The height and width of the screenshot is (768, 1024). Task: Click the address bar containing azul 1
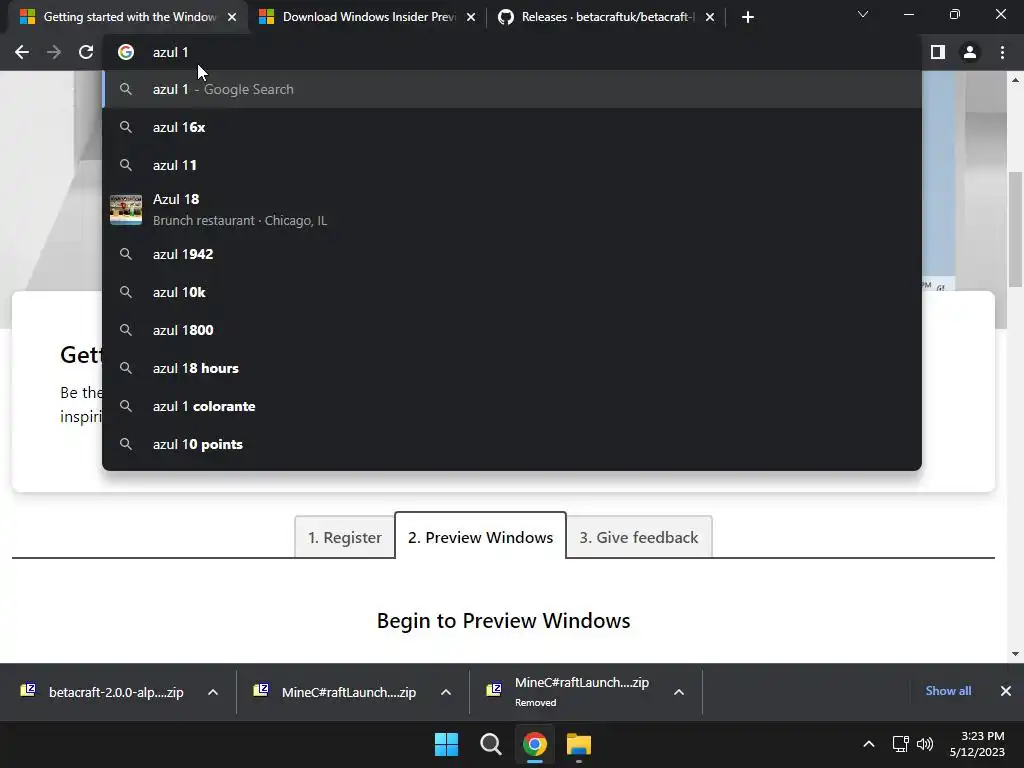(512, 52)
